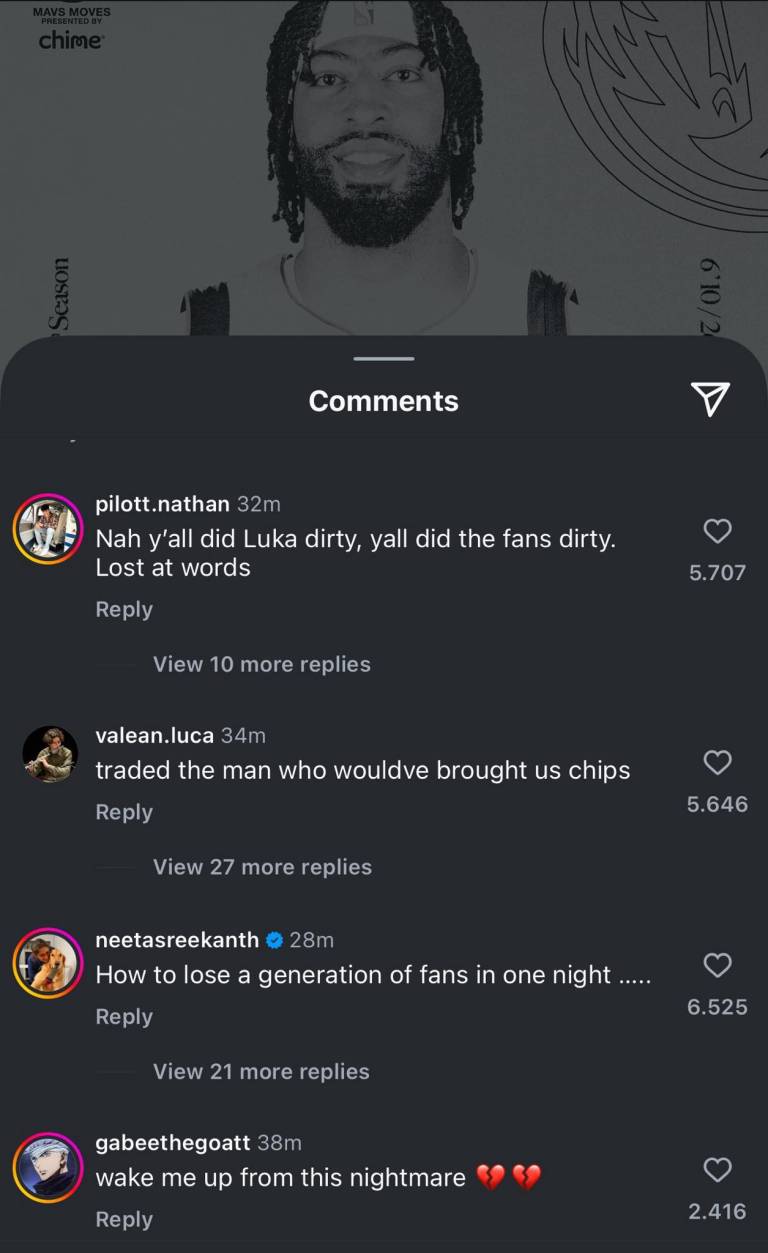Image resolution: width=768 pixels, height=1253 pixels.
Task: Expand View 10 more replies
Action: (x=261, y=664)
